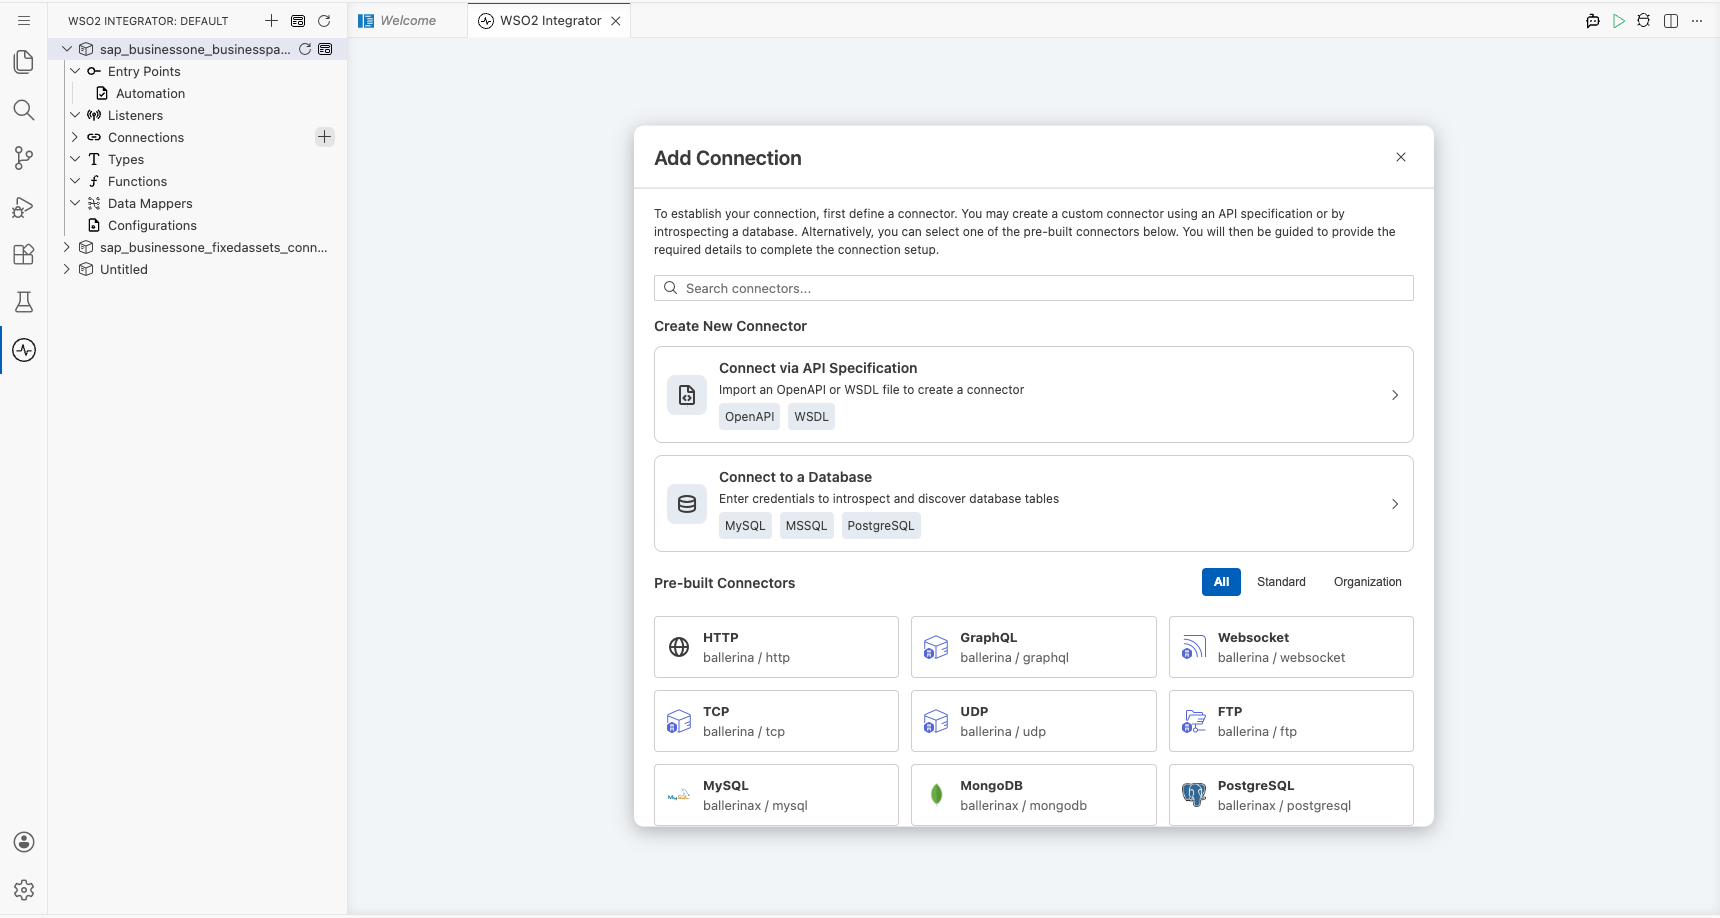This screenshot has width=1720, height=918.
Task: Collapse the Listeners tree node
Action: pyautogui.click(x=75, y=115)
